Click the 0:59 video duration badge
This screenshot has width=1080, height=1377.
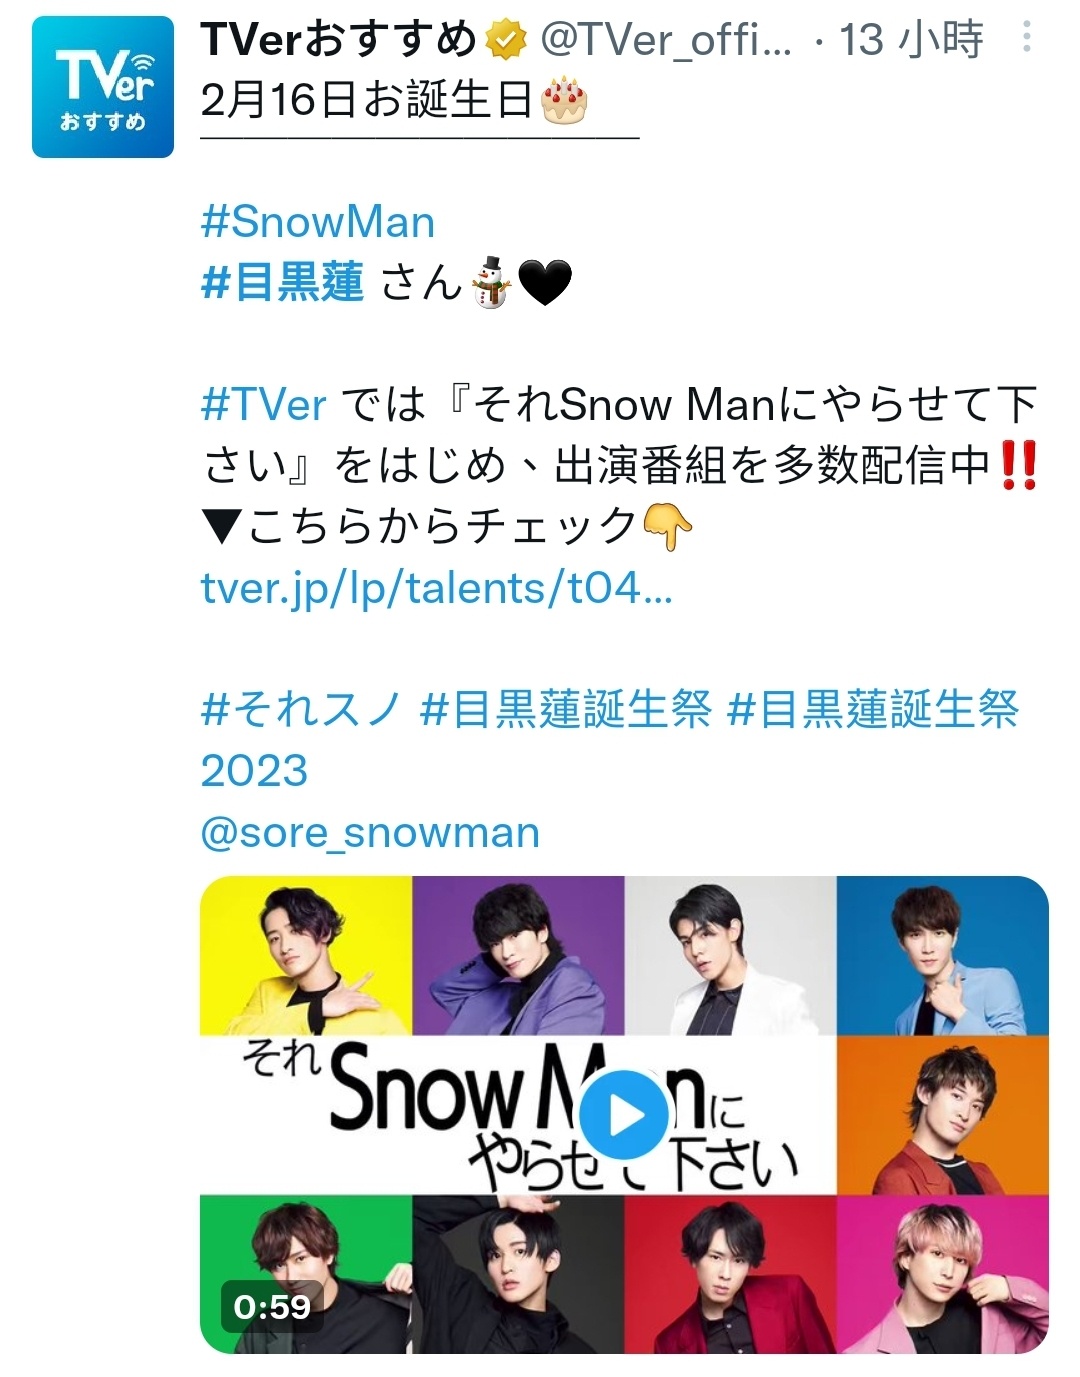[272, 1306]
